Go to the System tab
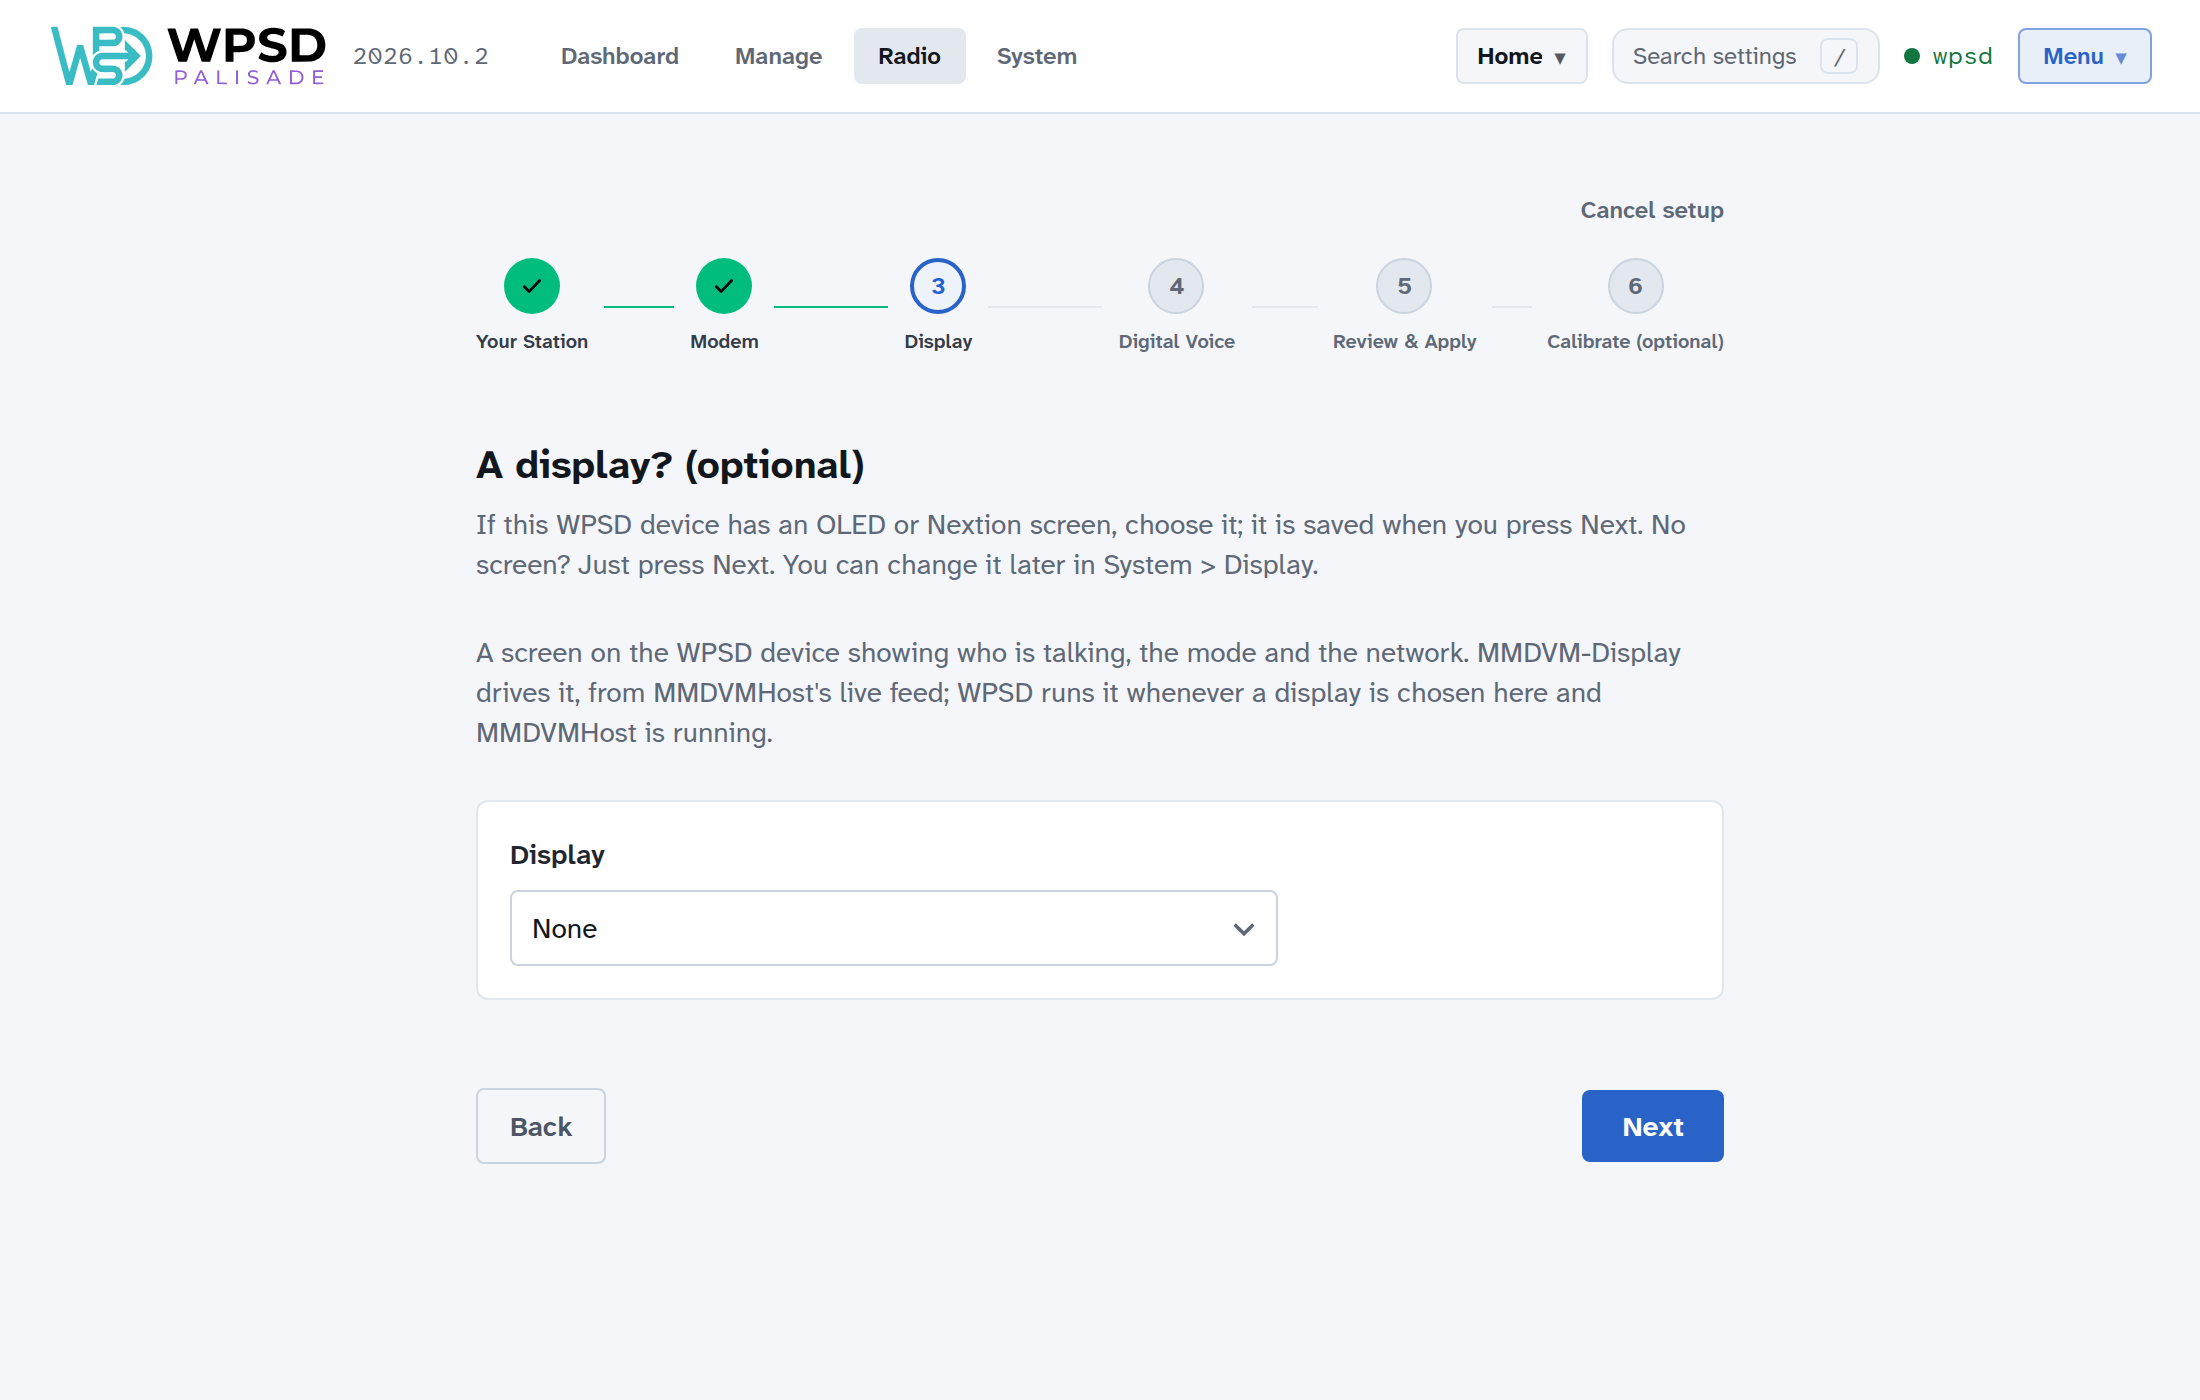The height and width of the screenshot is (1400, 2200). (x=1036, y=56)
